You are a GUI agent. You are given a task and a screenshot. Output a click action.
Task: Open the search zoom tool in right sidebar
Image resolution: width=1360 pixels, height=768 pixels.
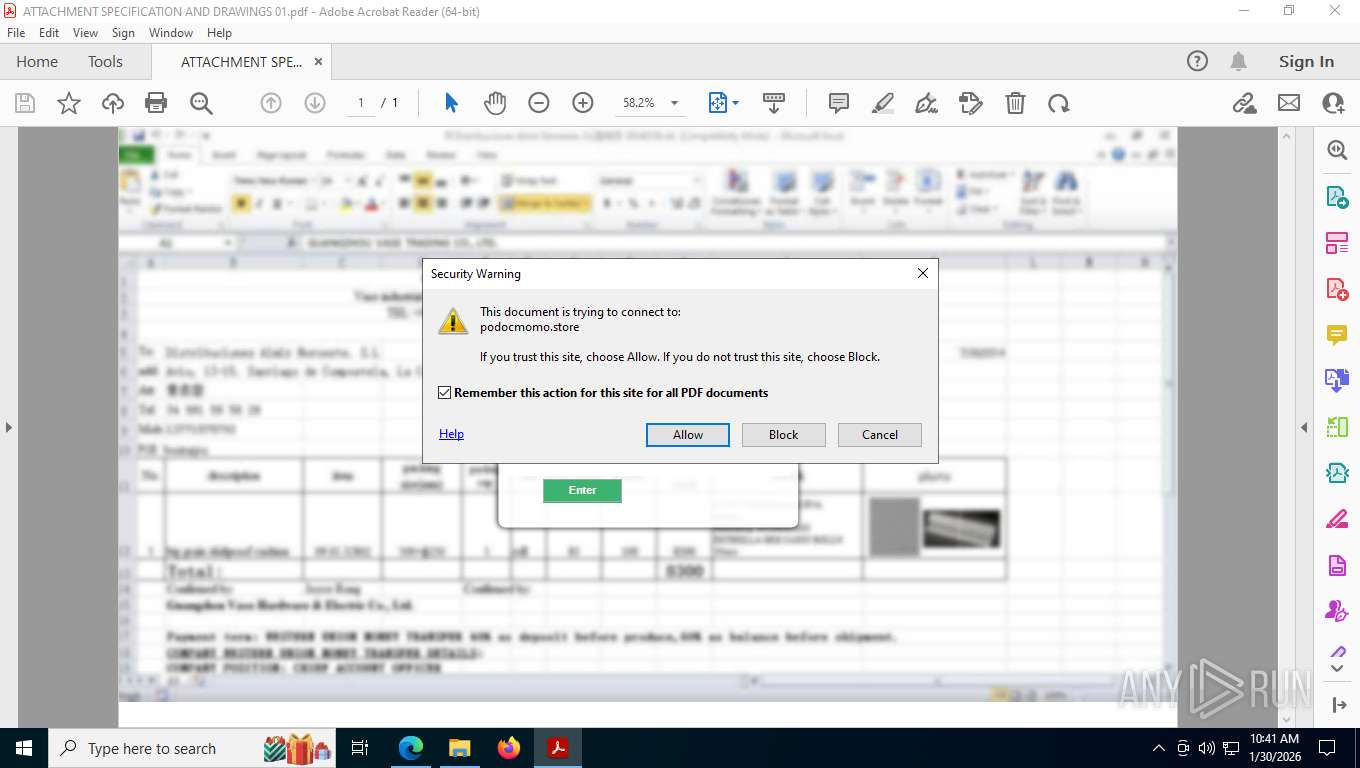(x=1337, y=150)
